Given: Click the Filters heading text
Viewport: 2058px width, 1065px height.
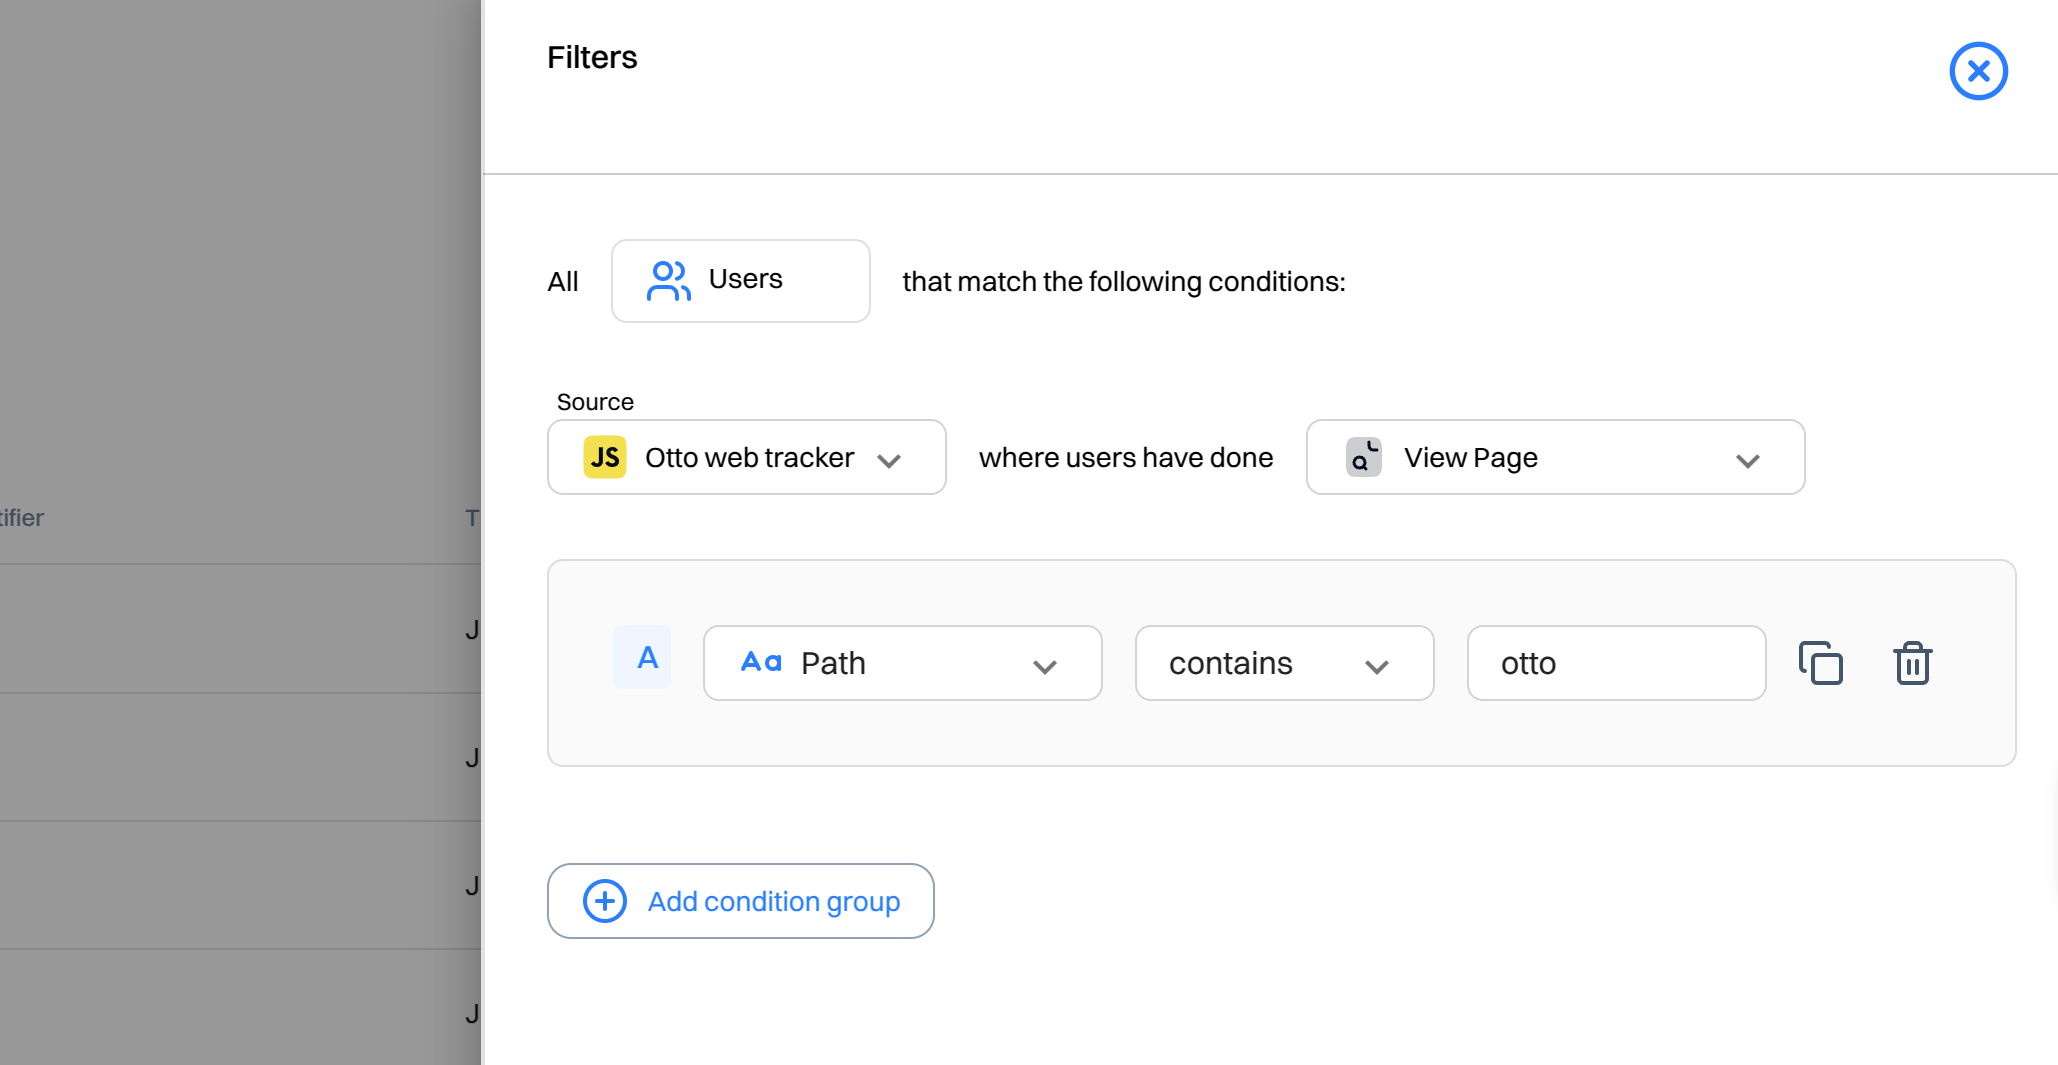Looking at the screenshot, I should (592, 57).
